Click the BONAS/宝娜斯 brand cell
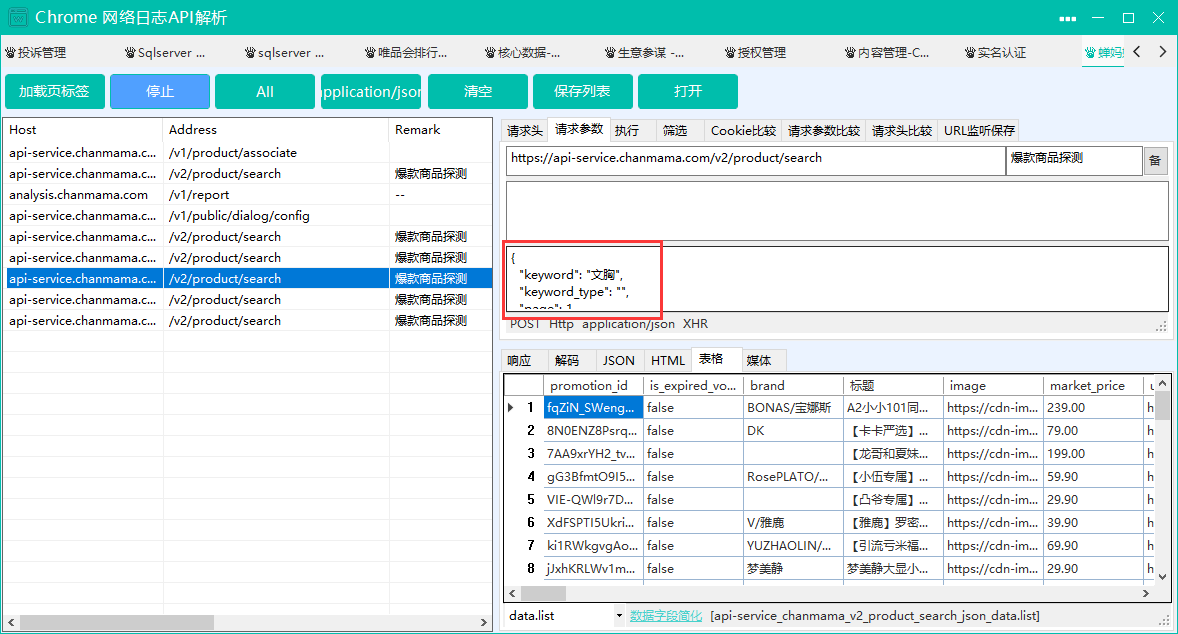The image size is (1178, 634). [793, 408]
